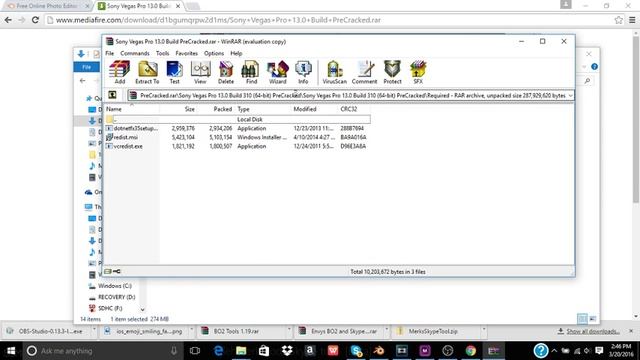The height and width of the screenshot is (360, 640).
Task: Open Skype from the taskbar
Action: [x=356, y=351]
